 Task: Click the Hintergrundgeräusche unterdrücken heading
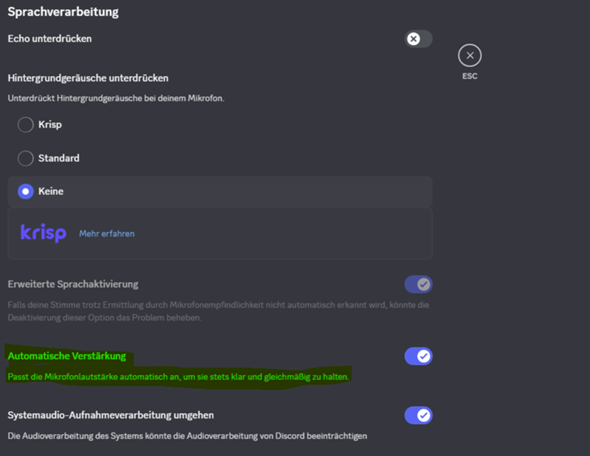coord(88,78)
